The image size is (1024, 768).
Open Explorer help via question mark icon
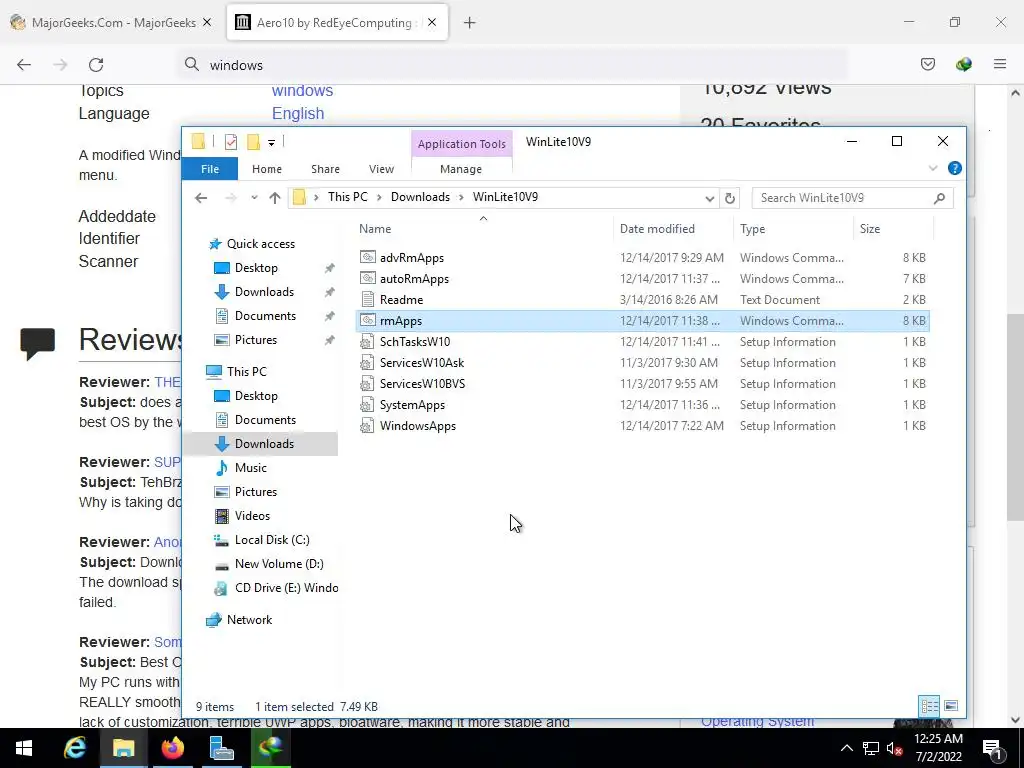pyautogui.click(x=955, y=168)
